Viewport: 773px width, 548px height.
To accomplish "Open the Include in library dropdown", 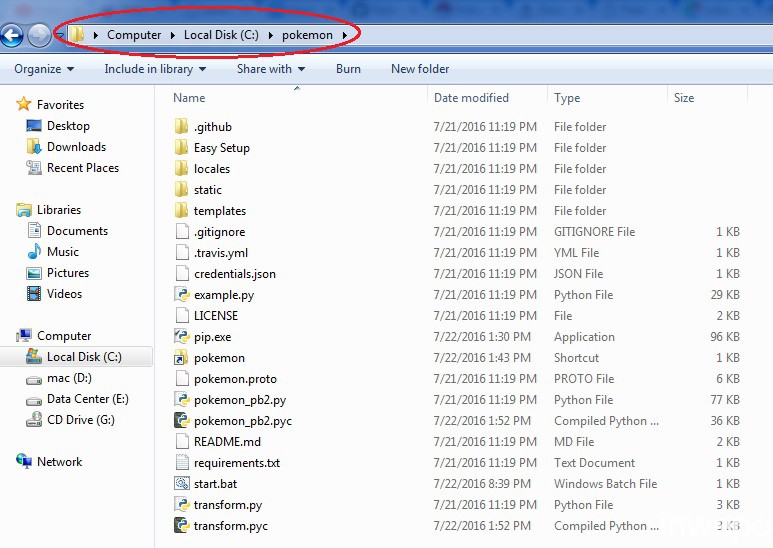I will click(155, 69).
